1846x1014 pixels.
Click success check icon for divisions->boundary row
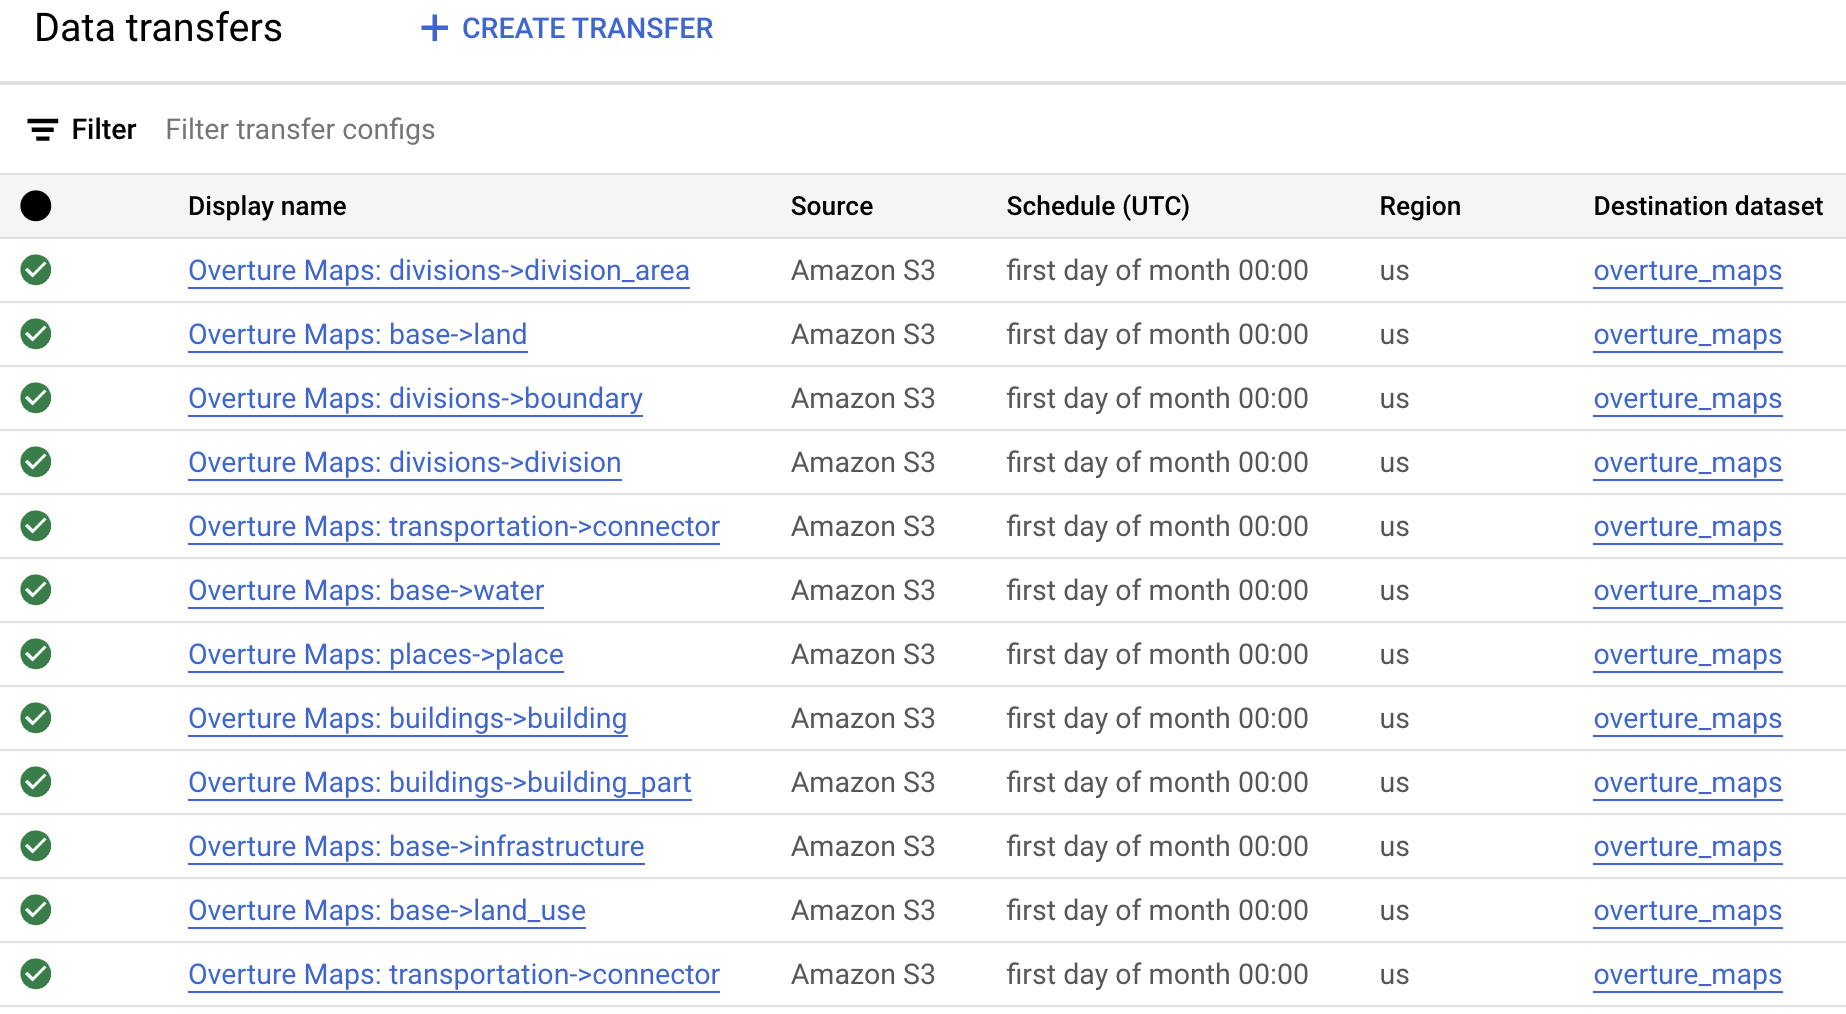[36, 398]
